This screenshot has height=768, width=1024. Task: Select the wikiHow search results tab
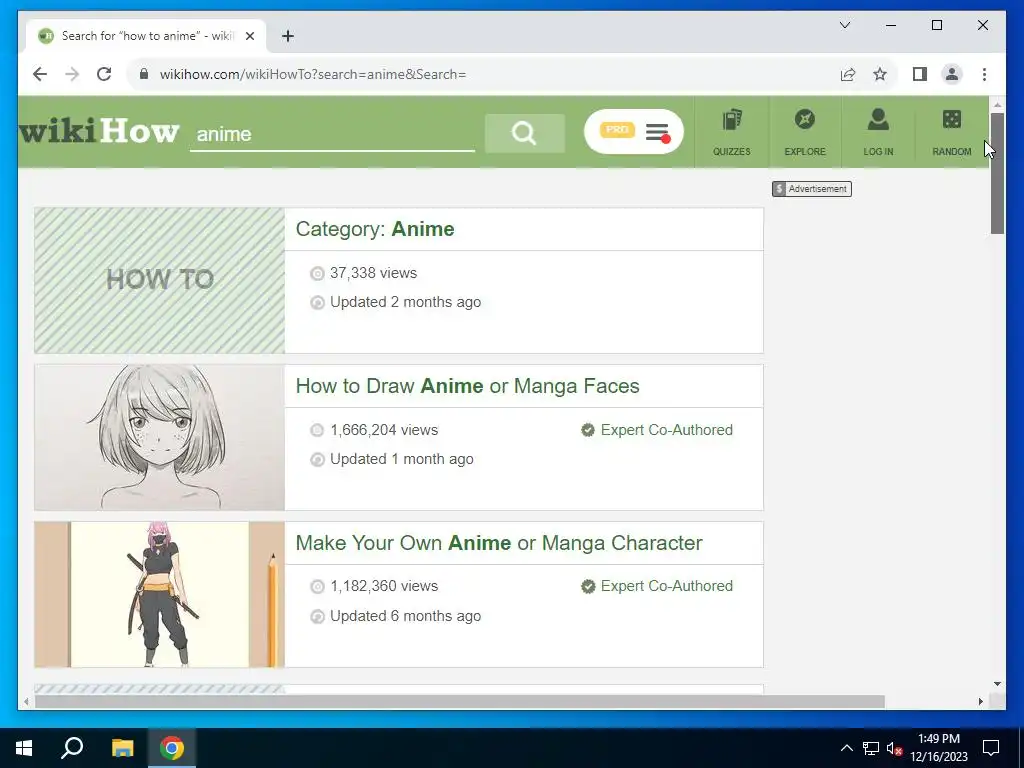pyautogui.click(x=146, y=36)
